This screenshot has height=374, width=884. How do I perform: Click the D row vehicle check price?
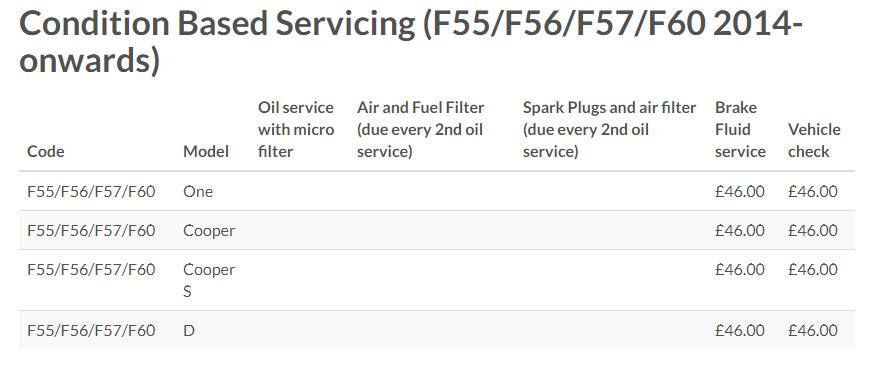pos(813,331)
